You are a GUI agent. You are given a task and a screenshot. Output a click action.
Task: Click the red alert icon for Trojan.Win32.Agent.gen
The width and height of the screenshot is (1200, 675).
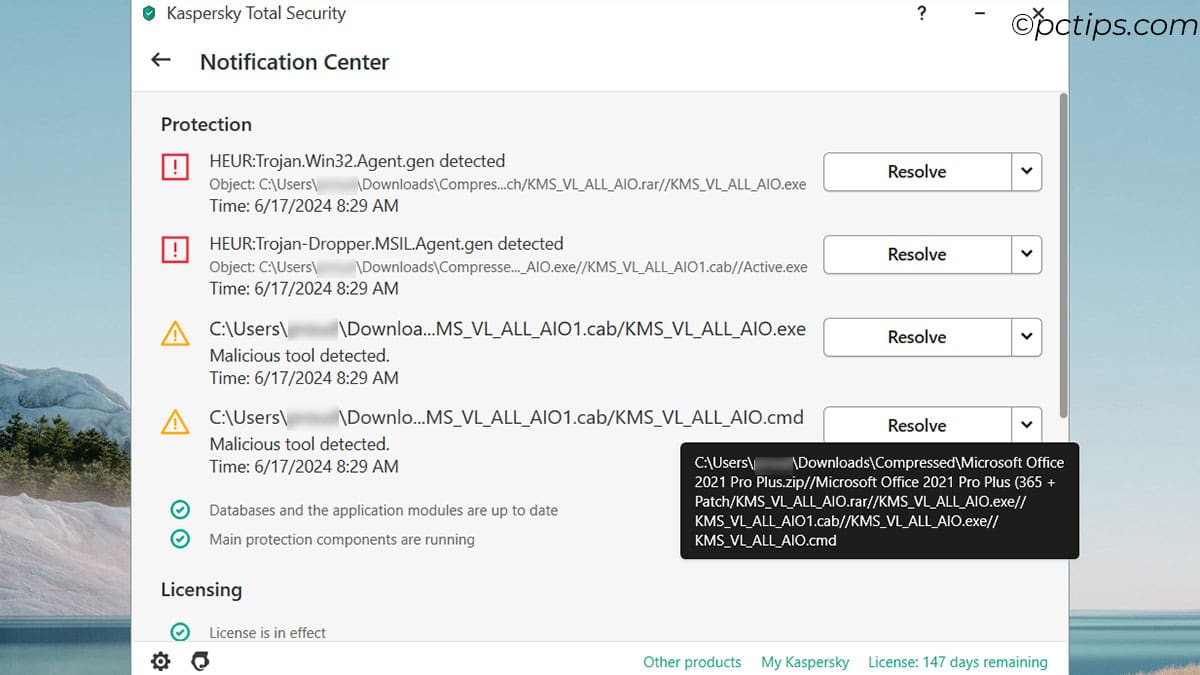point(175,168)
